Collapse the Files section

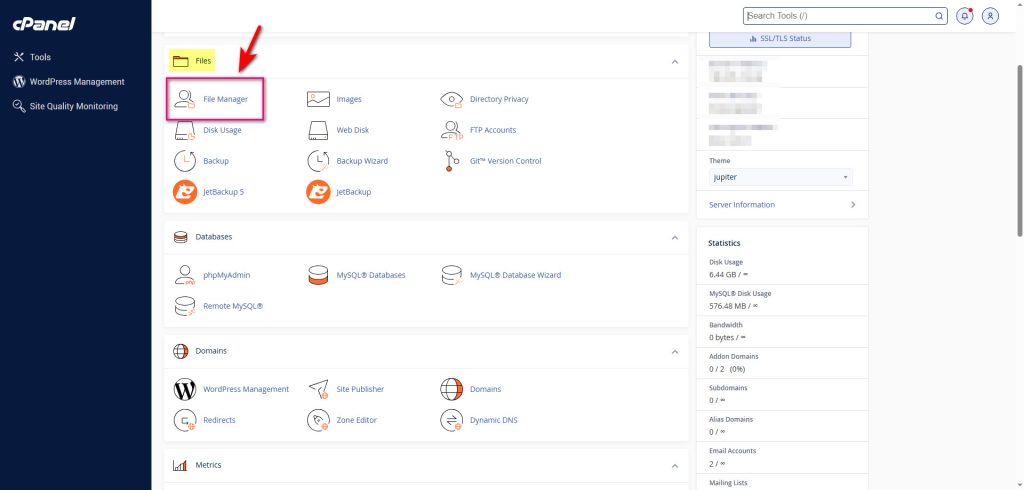tap(675, 62)
